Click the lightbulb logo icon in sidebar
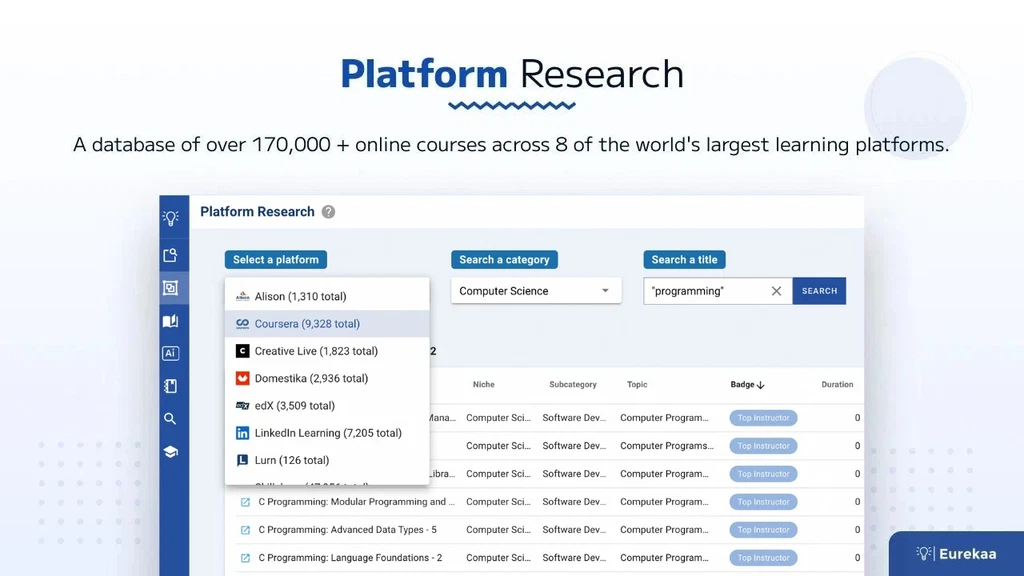Screen dimensions: 1024x576 (x=171, y=217)
